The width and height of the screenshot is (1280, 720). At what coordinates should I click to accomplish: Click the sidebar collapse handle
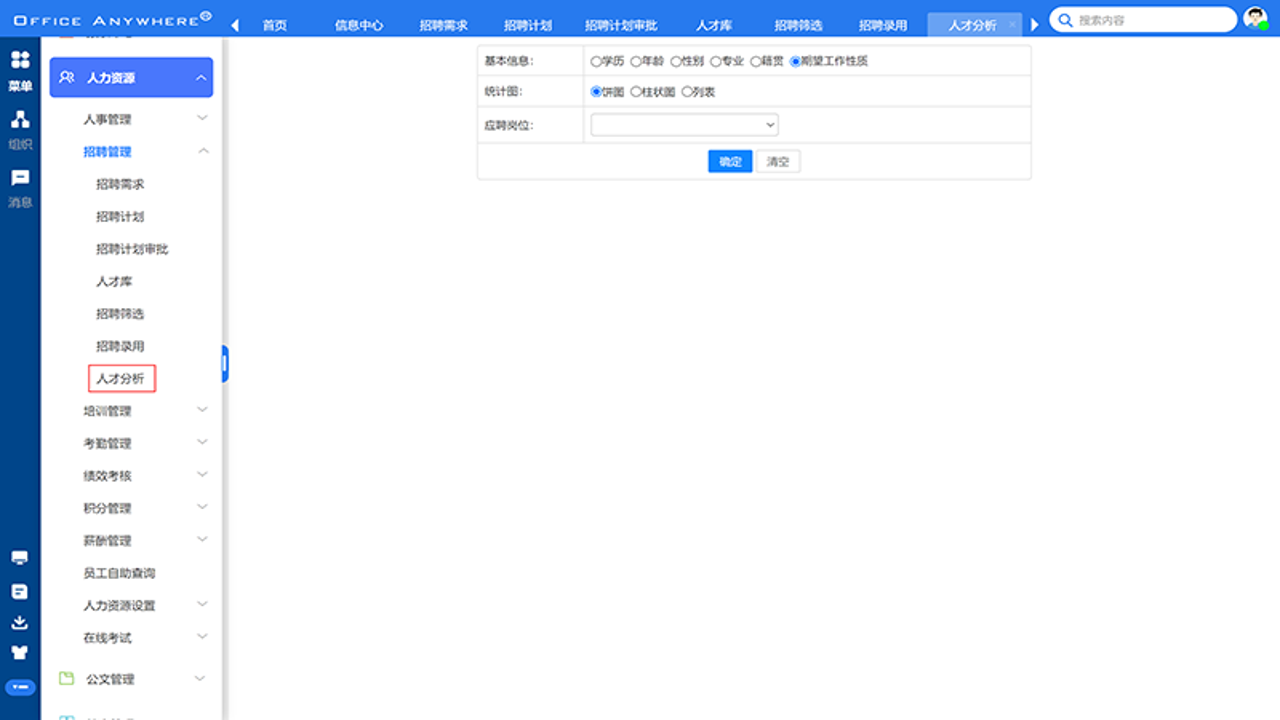tap(225, 364)
